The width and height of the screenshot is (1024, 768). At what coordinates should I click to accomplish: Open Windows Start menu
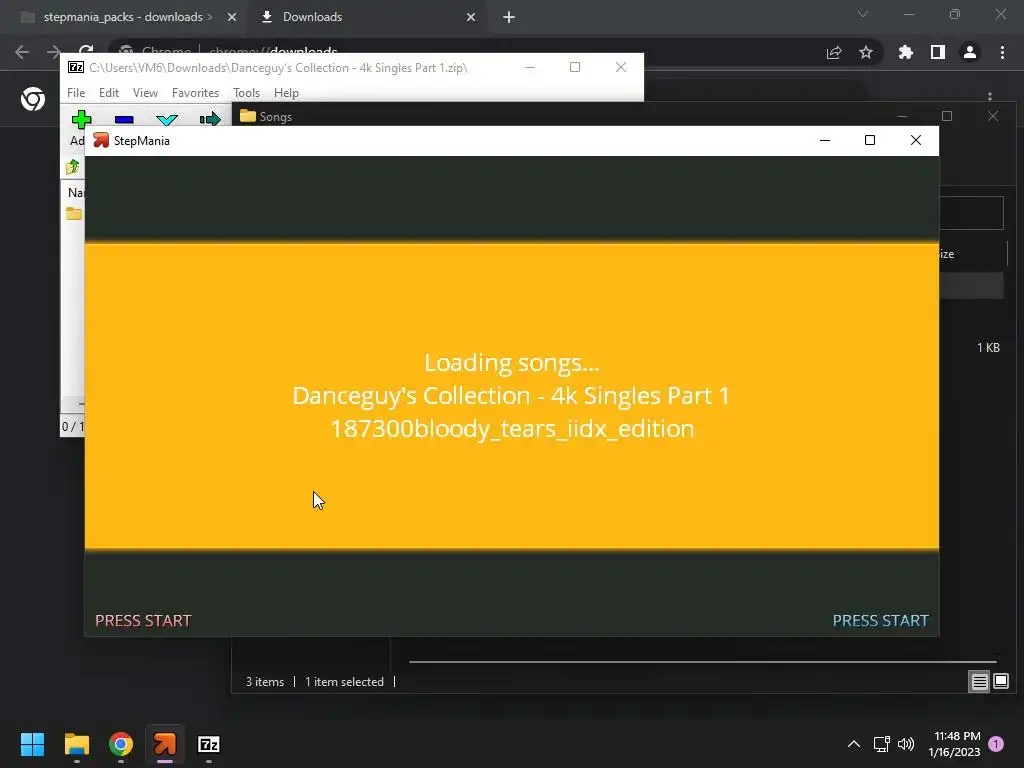[32, 744]
